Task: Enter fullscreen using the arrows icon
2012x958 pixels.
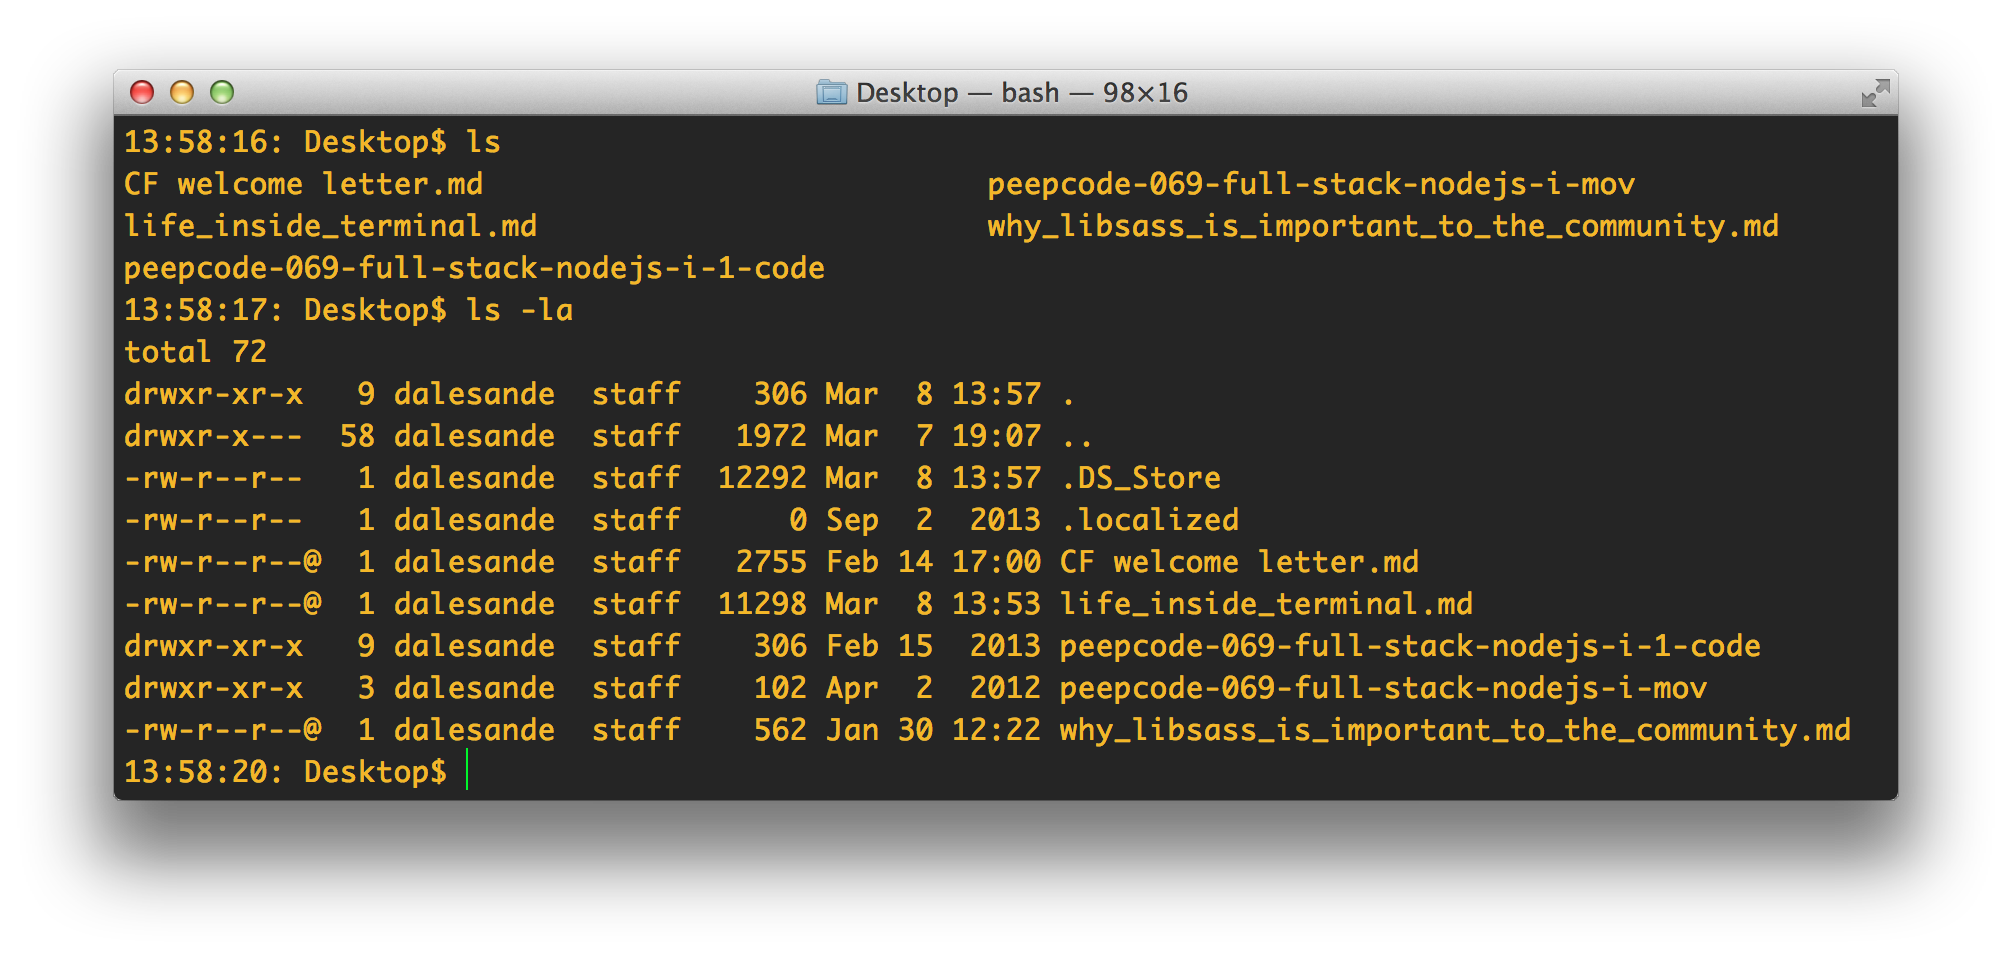Action: pos(1874,93)
